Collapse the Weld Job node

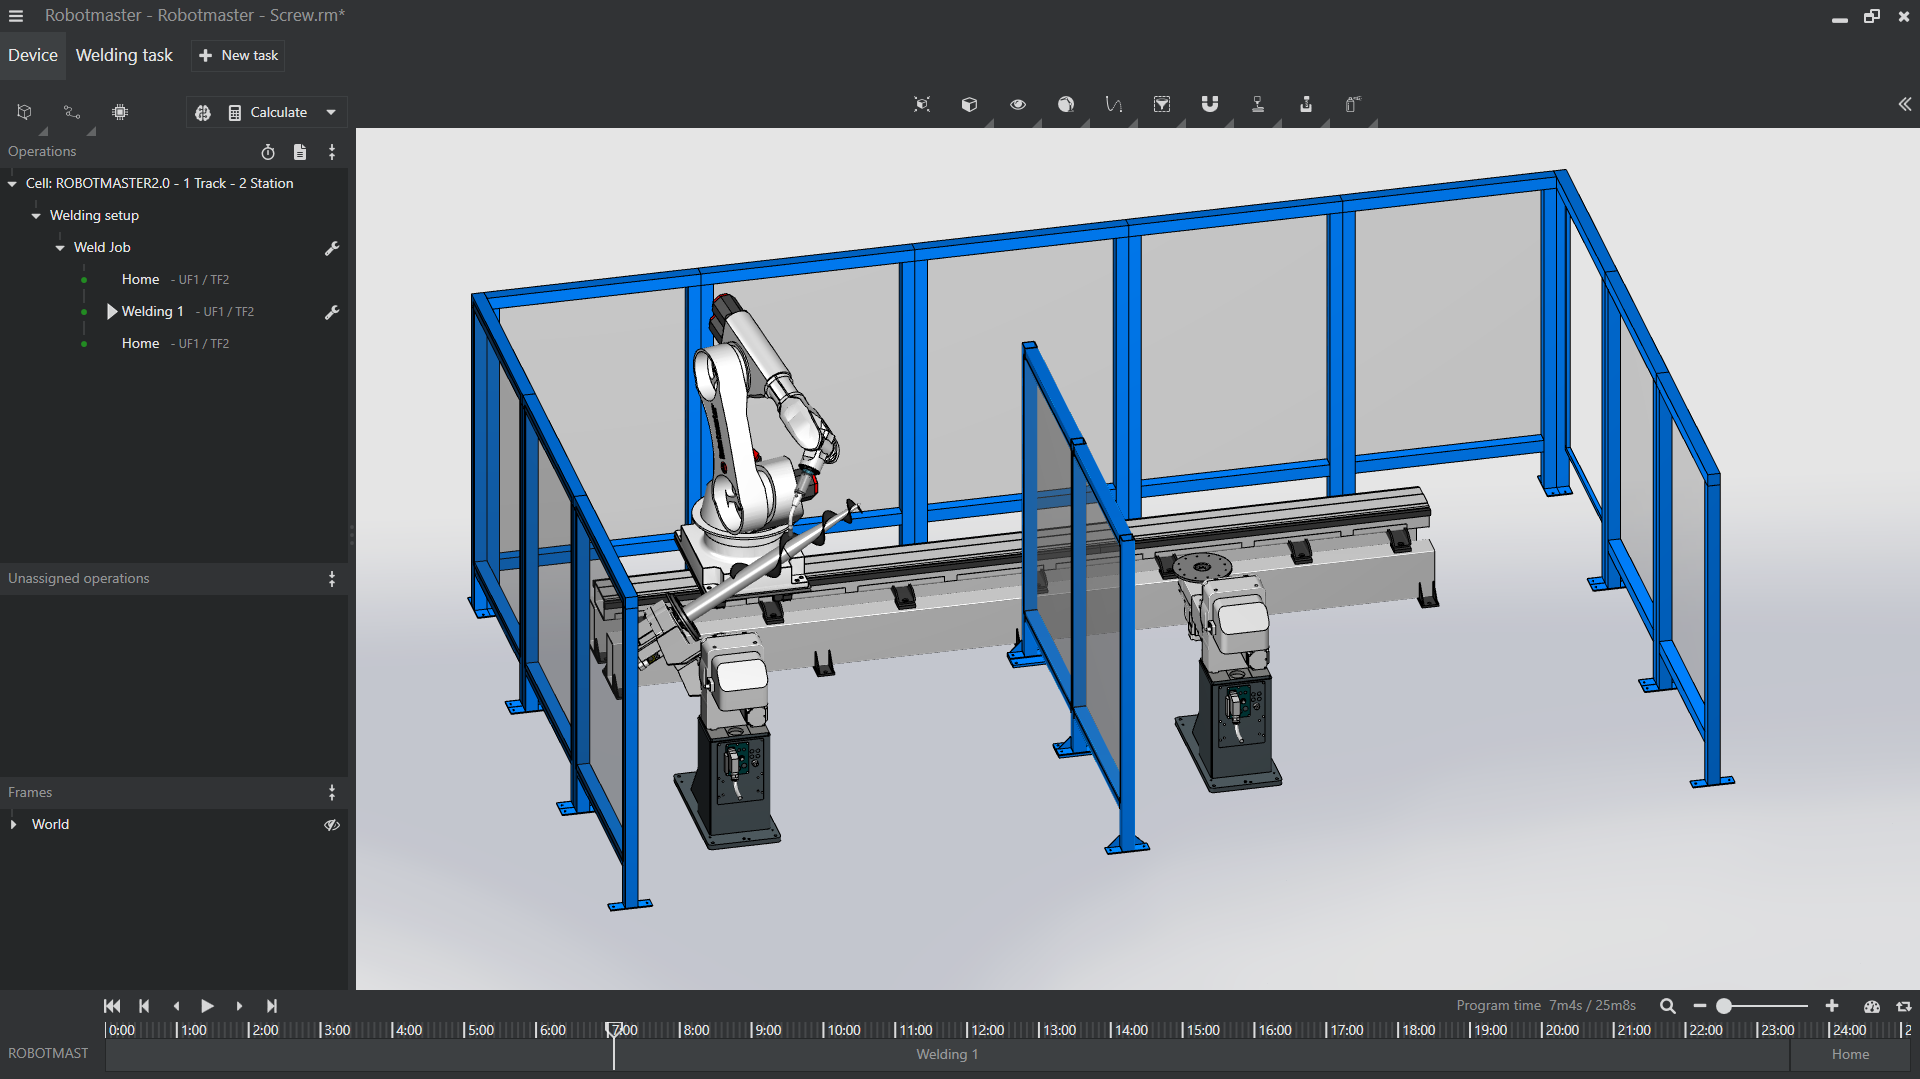point(60,248)
